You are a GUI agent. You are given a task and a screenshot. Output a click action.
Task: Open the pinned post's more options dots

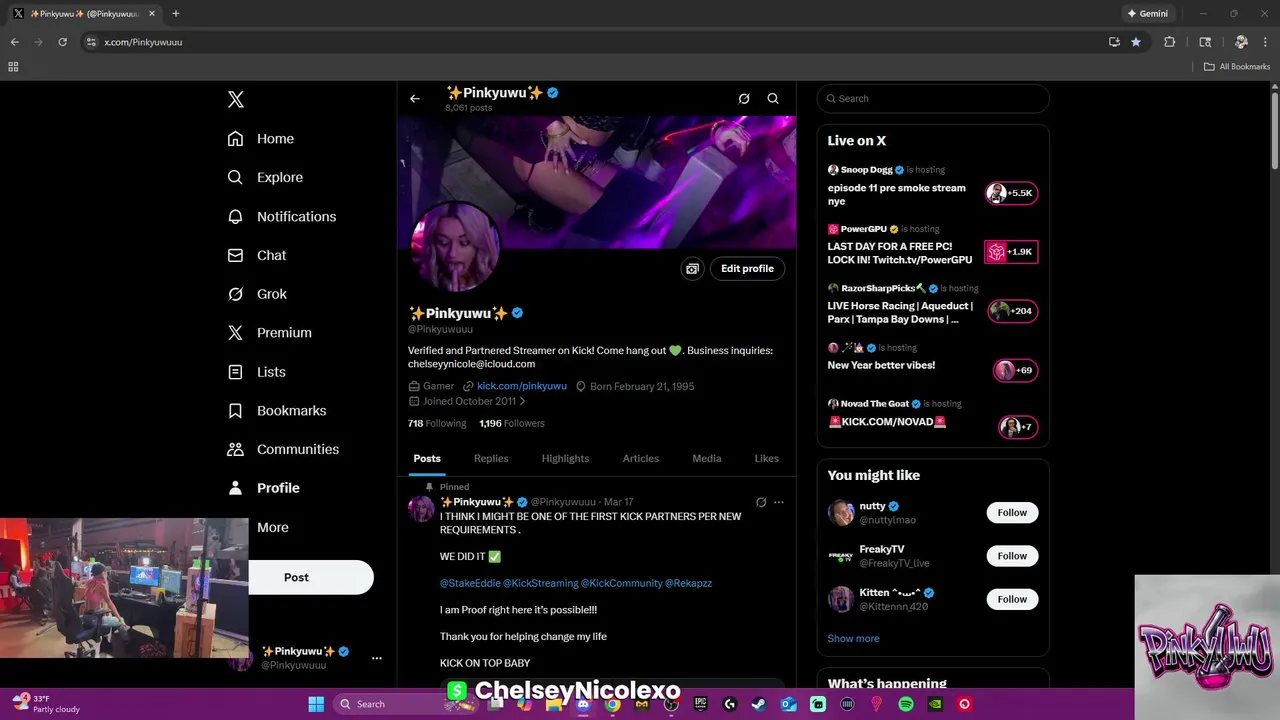pos(779,502)
